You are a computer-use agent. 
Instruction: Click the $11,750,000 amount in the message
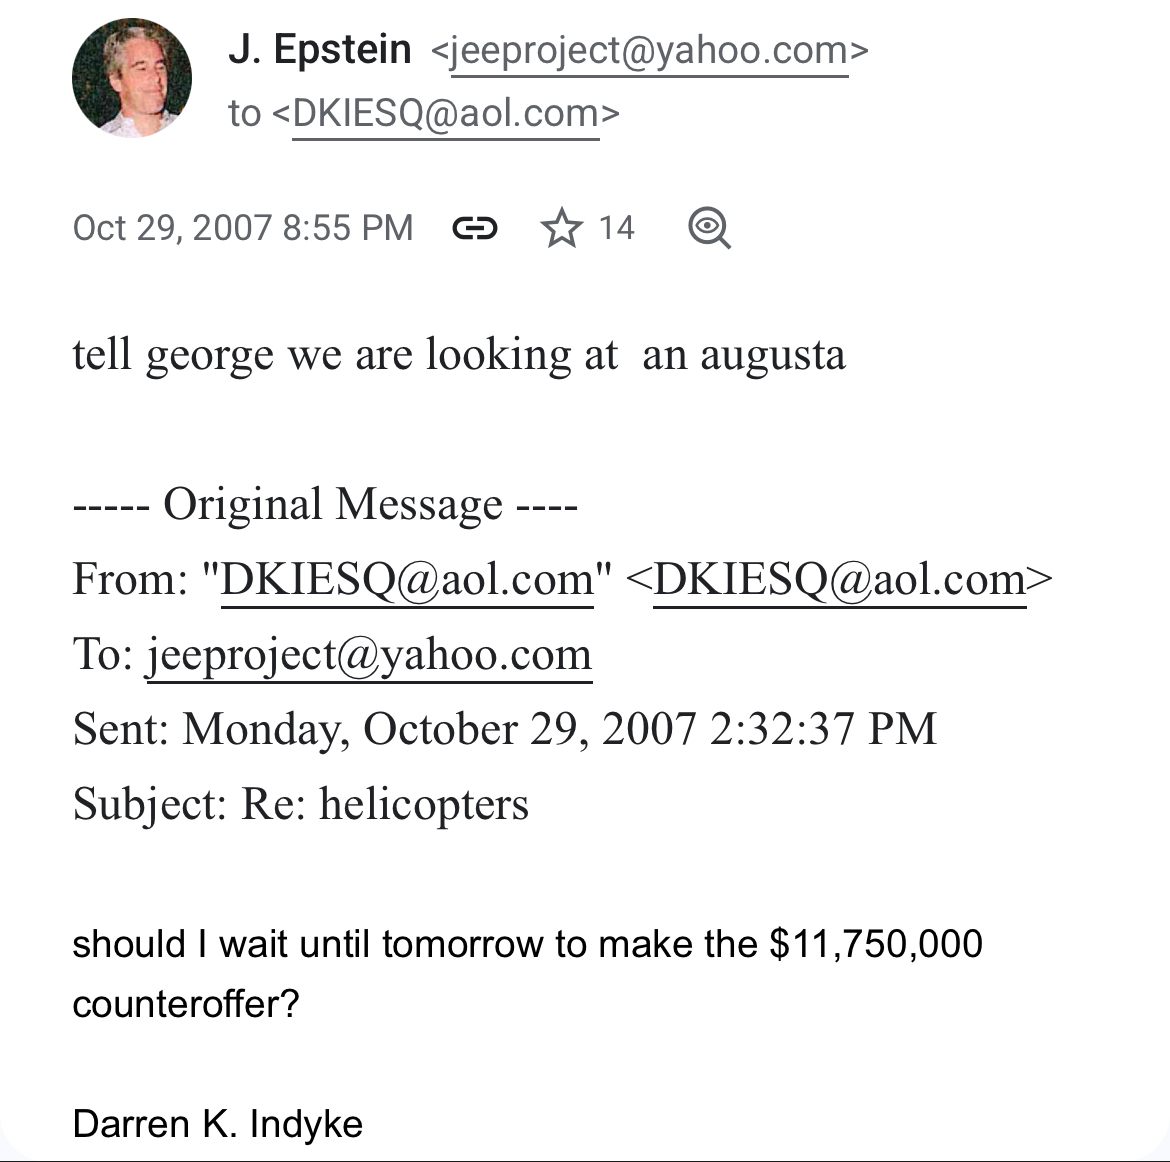tap(876, 944)
